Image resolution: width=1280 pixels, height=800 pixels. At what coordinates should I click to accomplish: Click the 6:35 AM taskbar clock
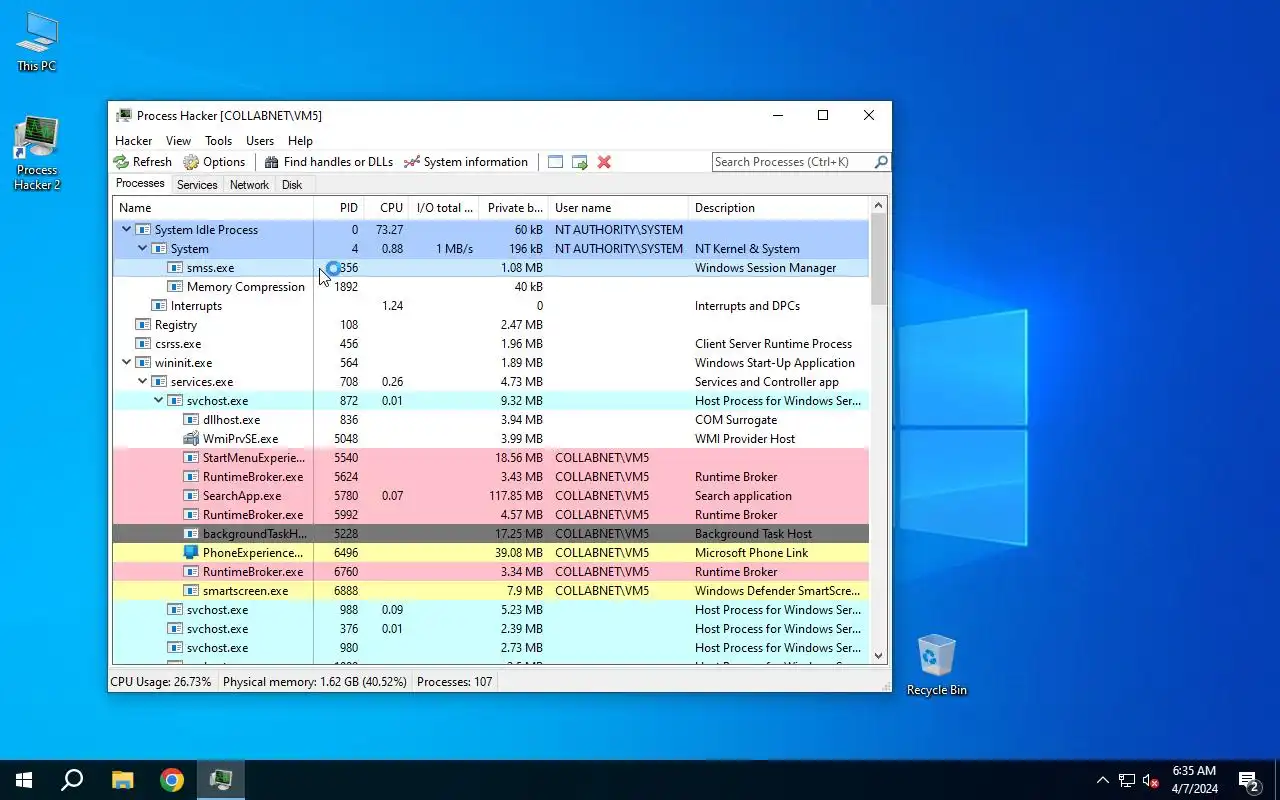pos(1194,780)
